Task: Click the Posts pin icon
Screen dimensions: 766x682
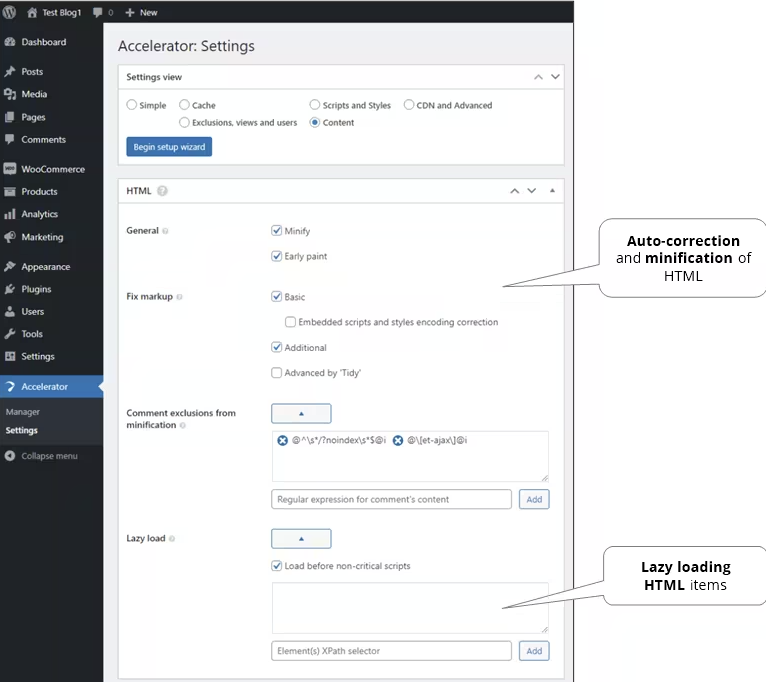Action: click(x=10, y=71)
